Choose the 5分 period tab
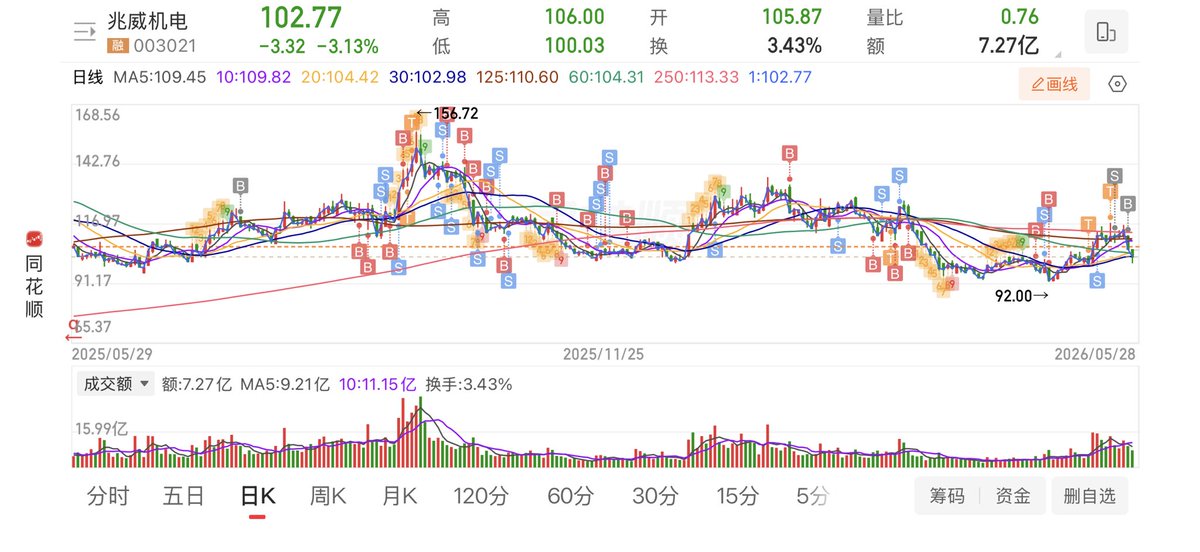1200x552 pixels. coord(813,495)
